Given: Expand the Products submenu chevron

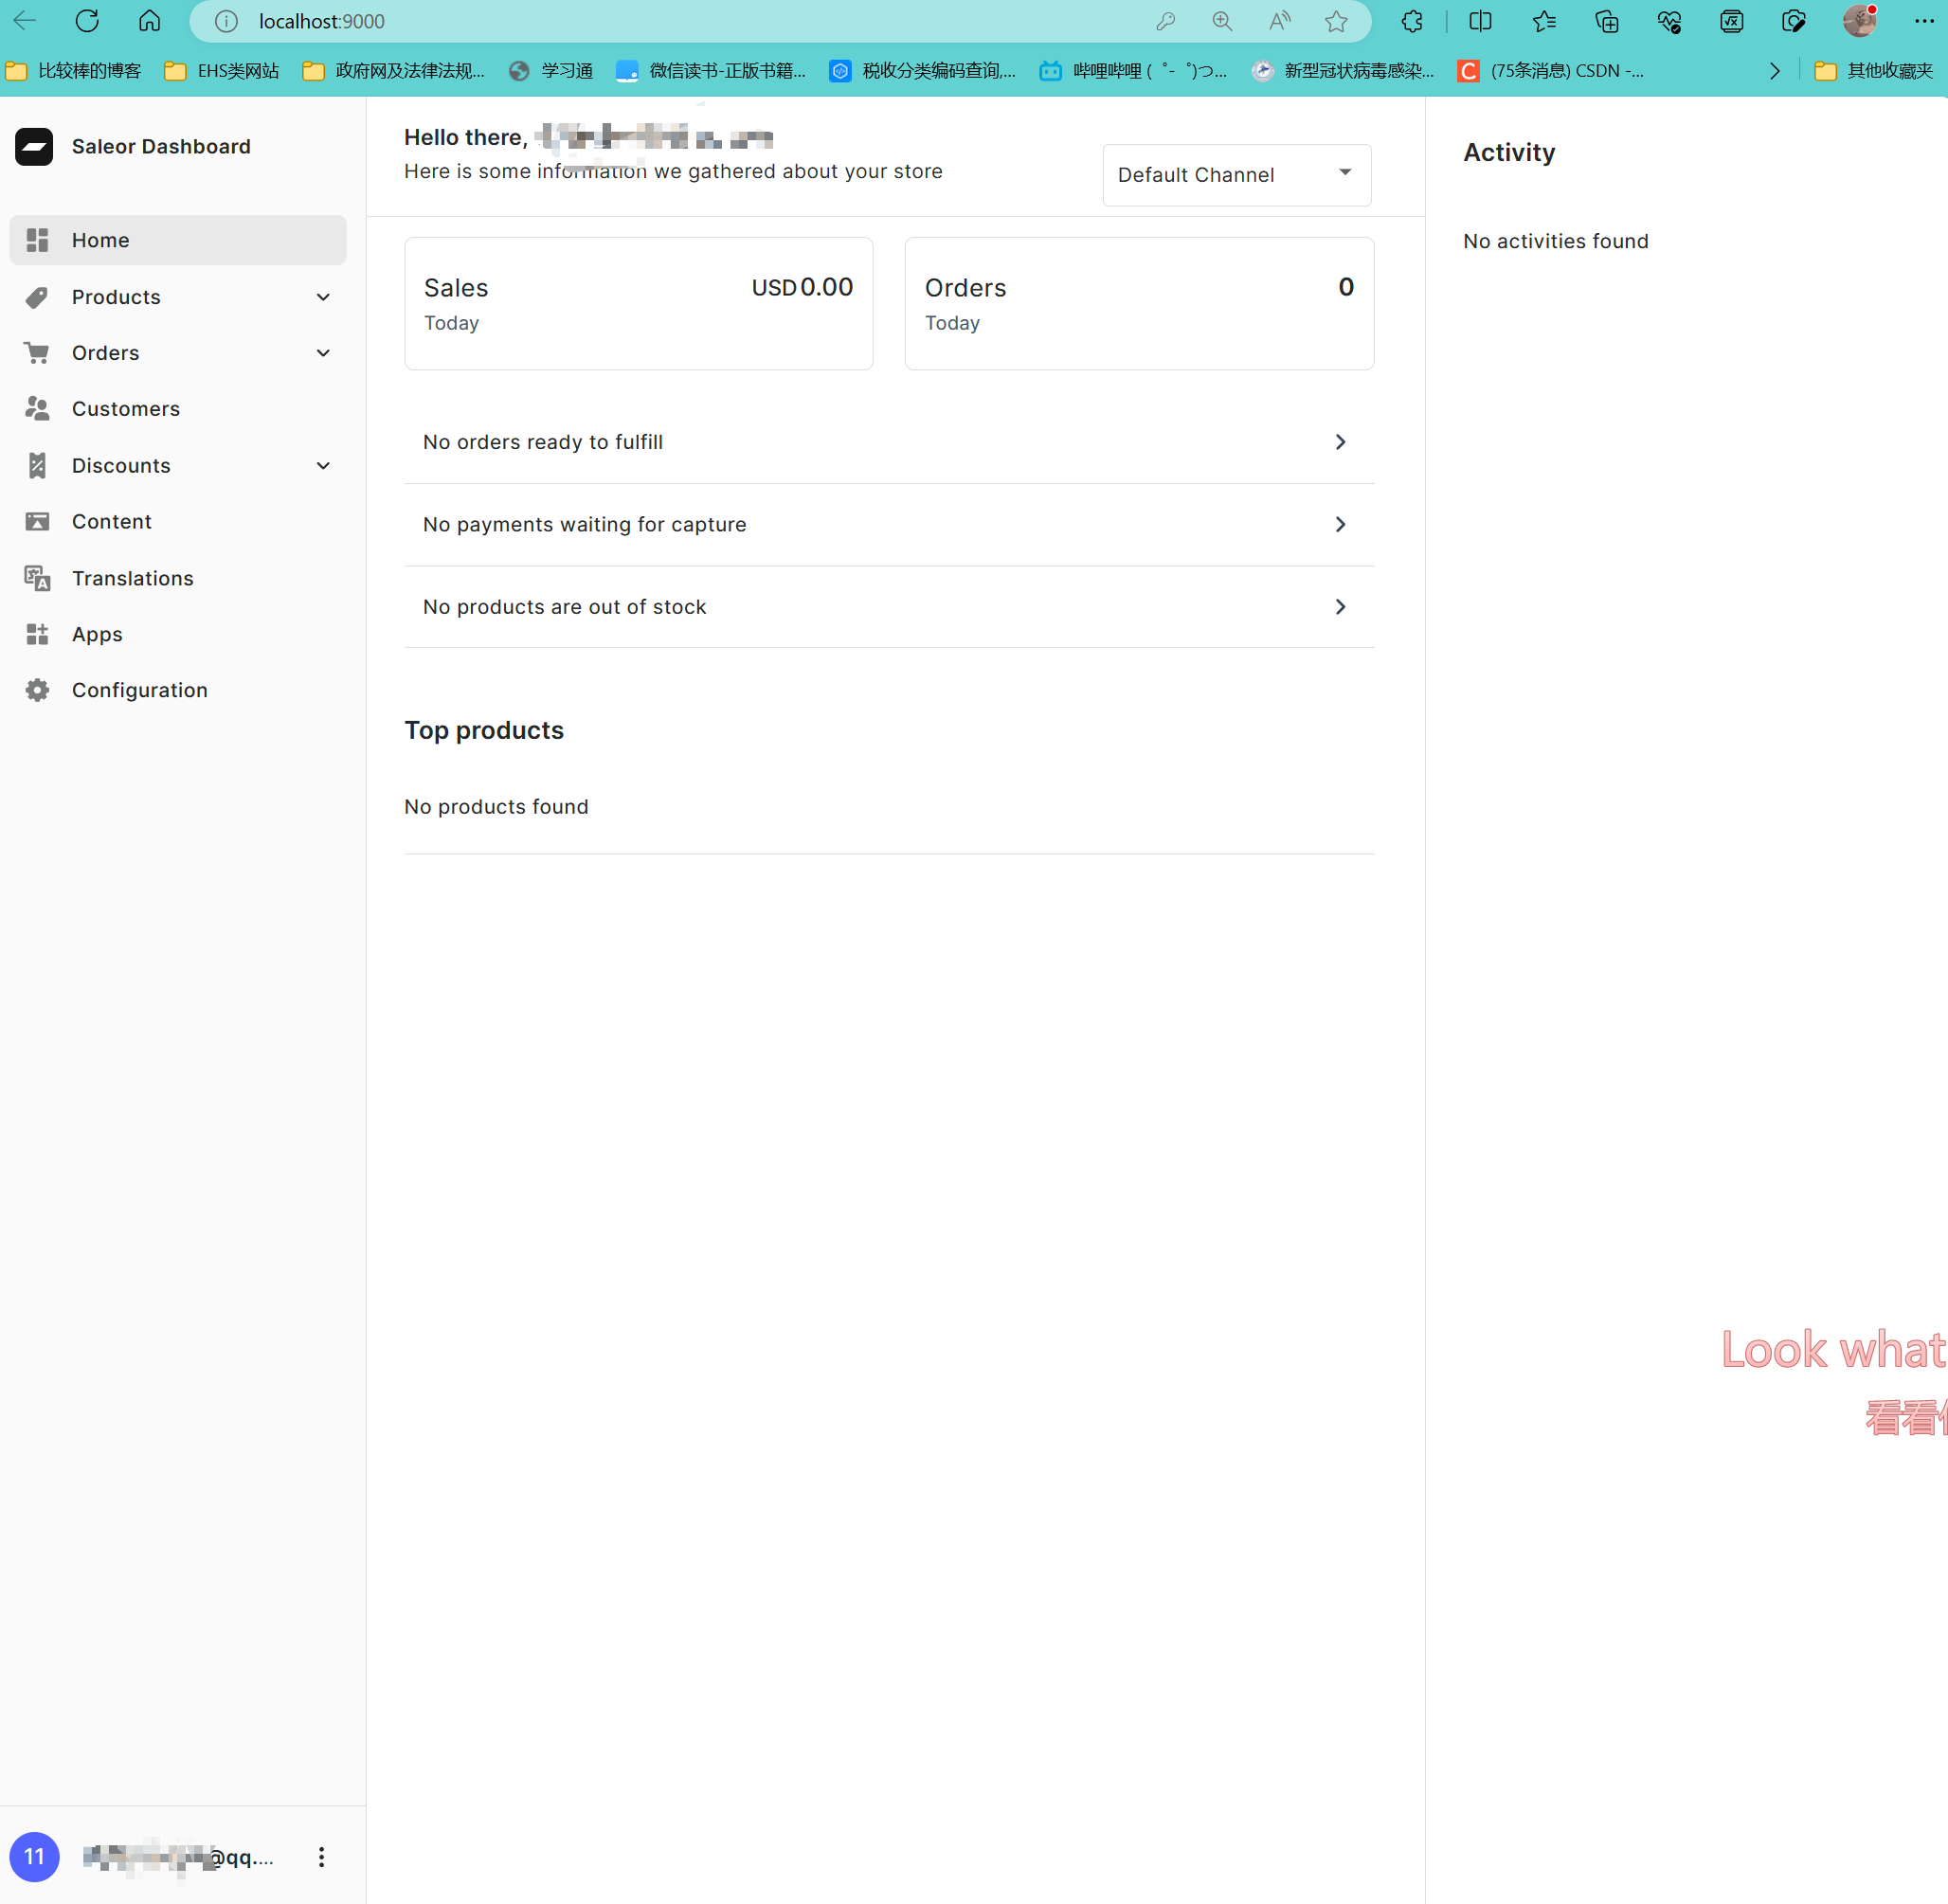Looking at the screenshot, I should coord(323,297).
